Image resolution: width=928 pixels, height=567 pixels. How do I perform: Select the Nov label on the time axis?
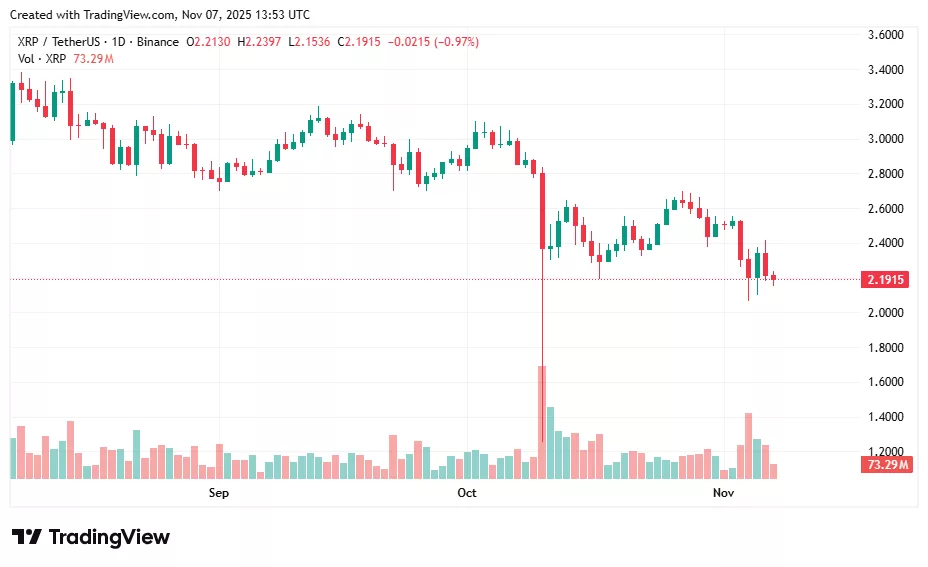pos(723,493)
